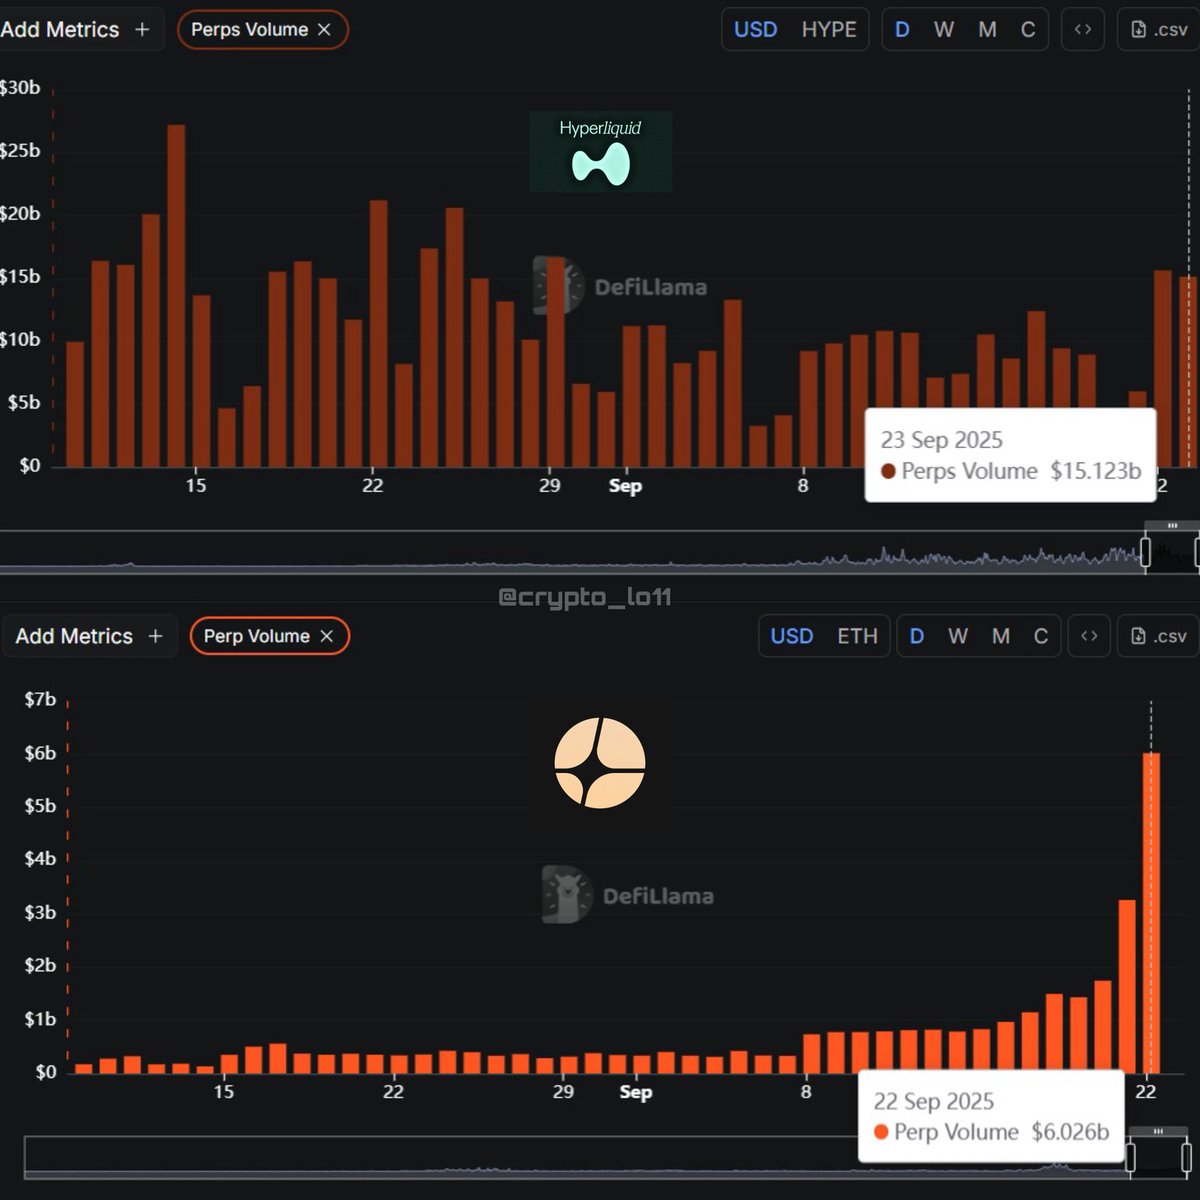Click '22 Sep 2025' tooltip date
The width and height of the screenshot is (1200, 1200).
tap(934, 1101)
